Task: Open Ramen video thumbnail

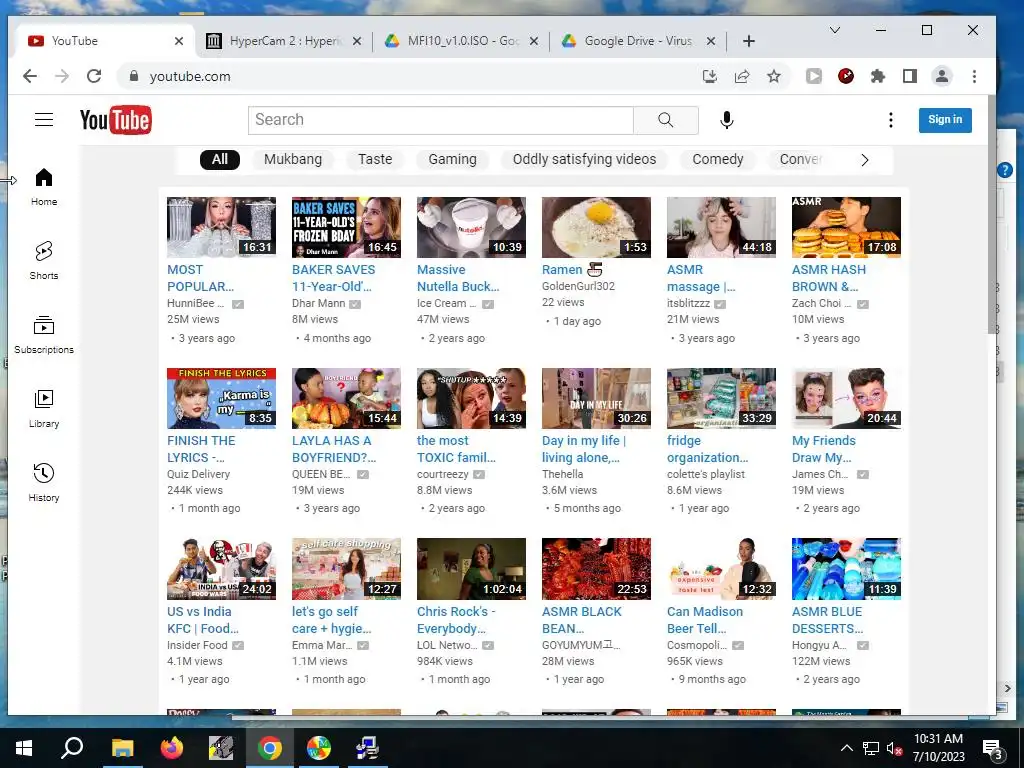Action: pyautogui.click(x=596, y=227)
